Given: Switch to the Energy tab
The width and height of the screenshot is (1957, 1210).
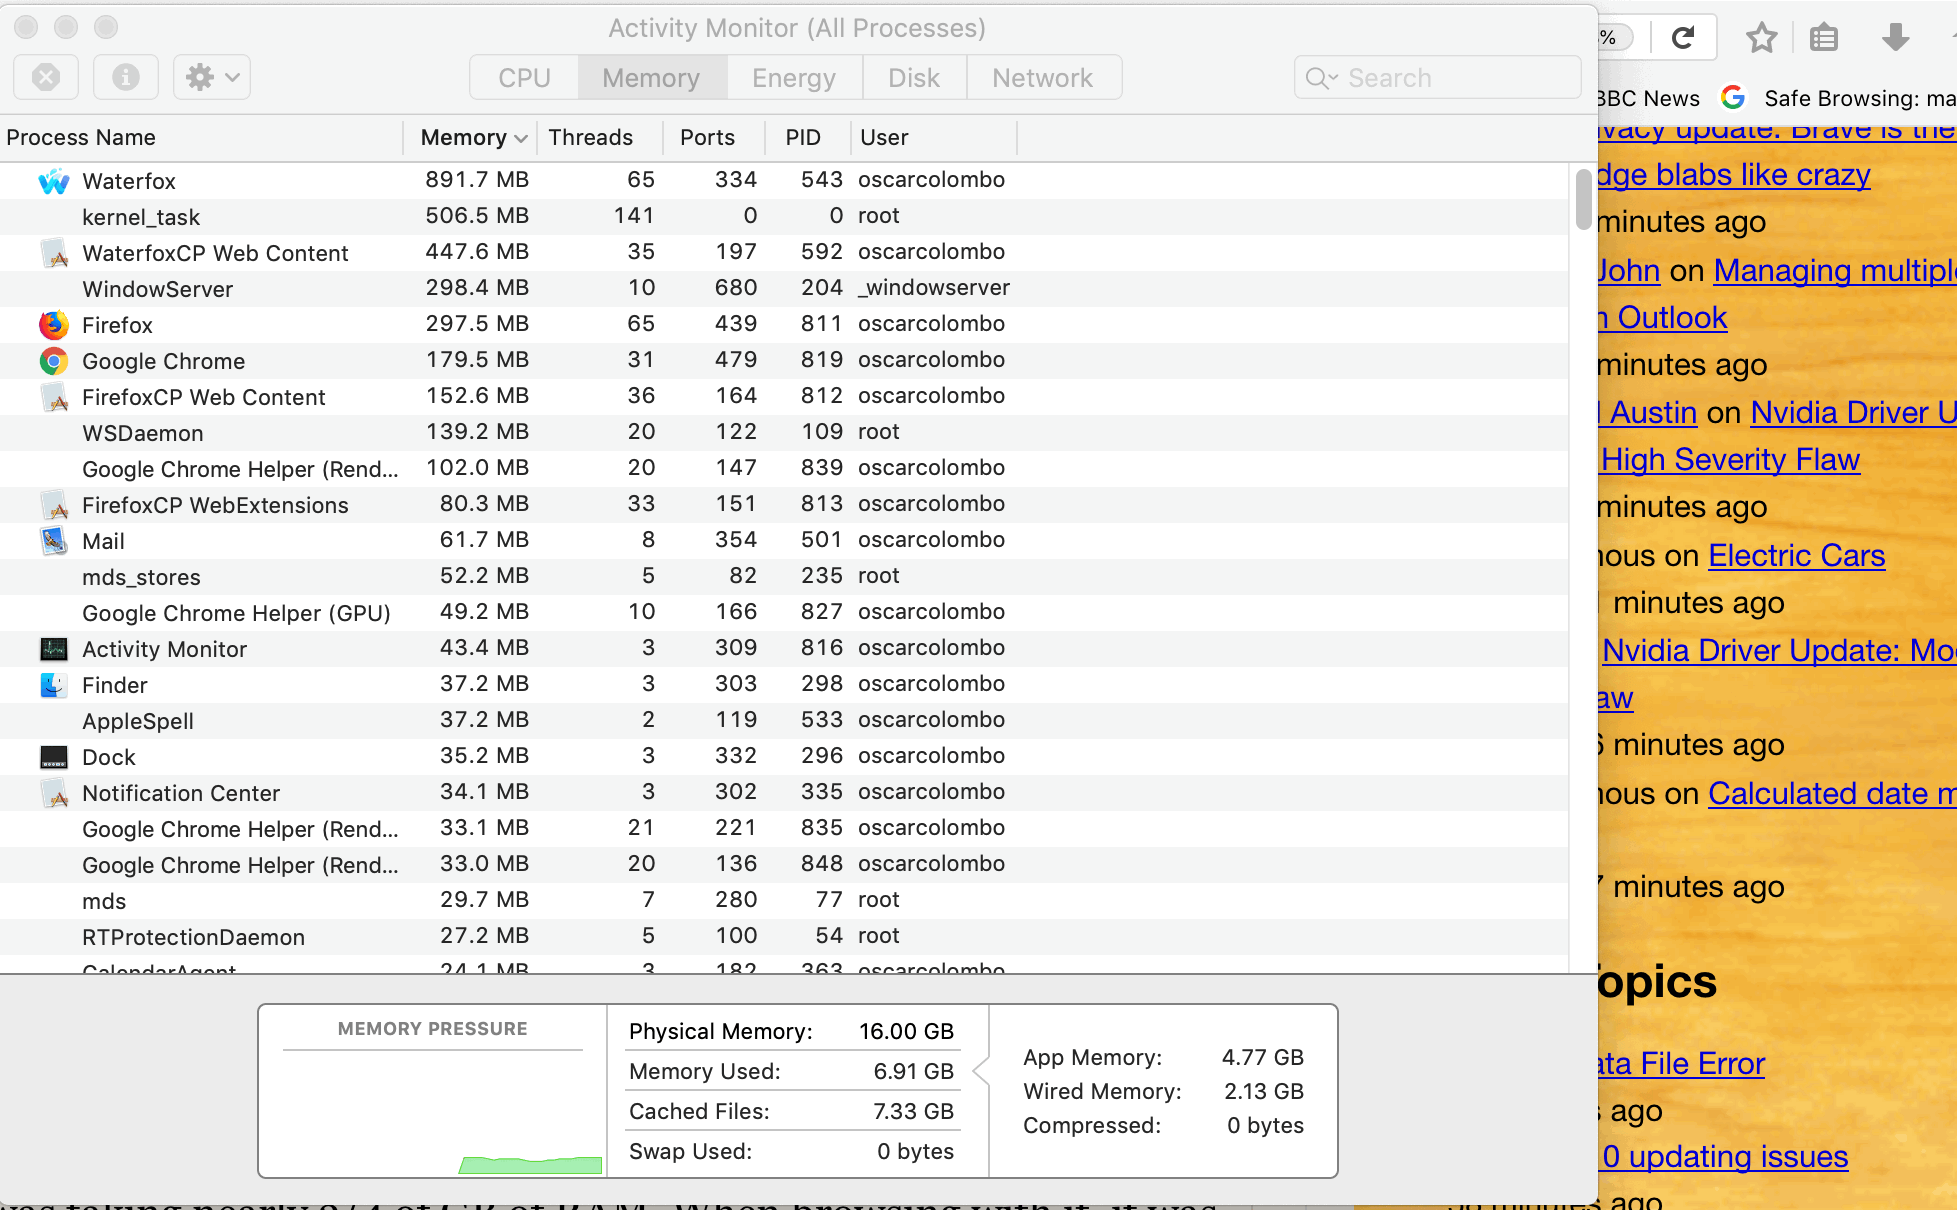Looking at the screenshot, I should pyautogui.click(x=793, y=78).
